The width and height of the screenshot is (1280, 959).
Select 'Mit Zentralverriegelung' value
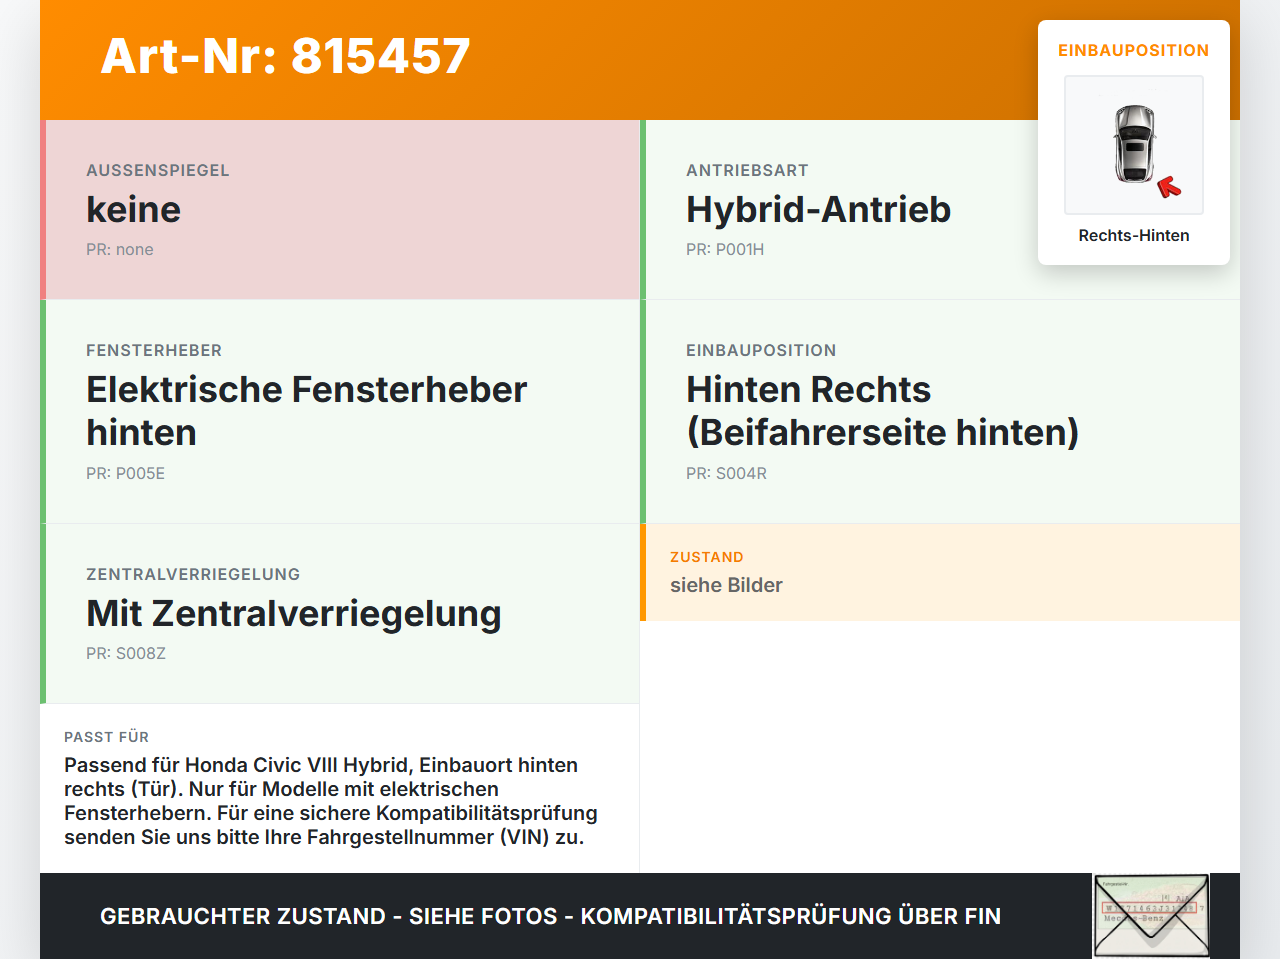(x=294, y=614)
